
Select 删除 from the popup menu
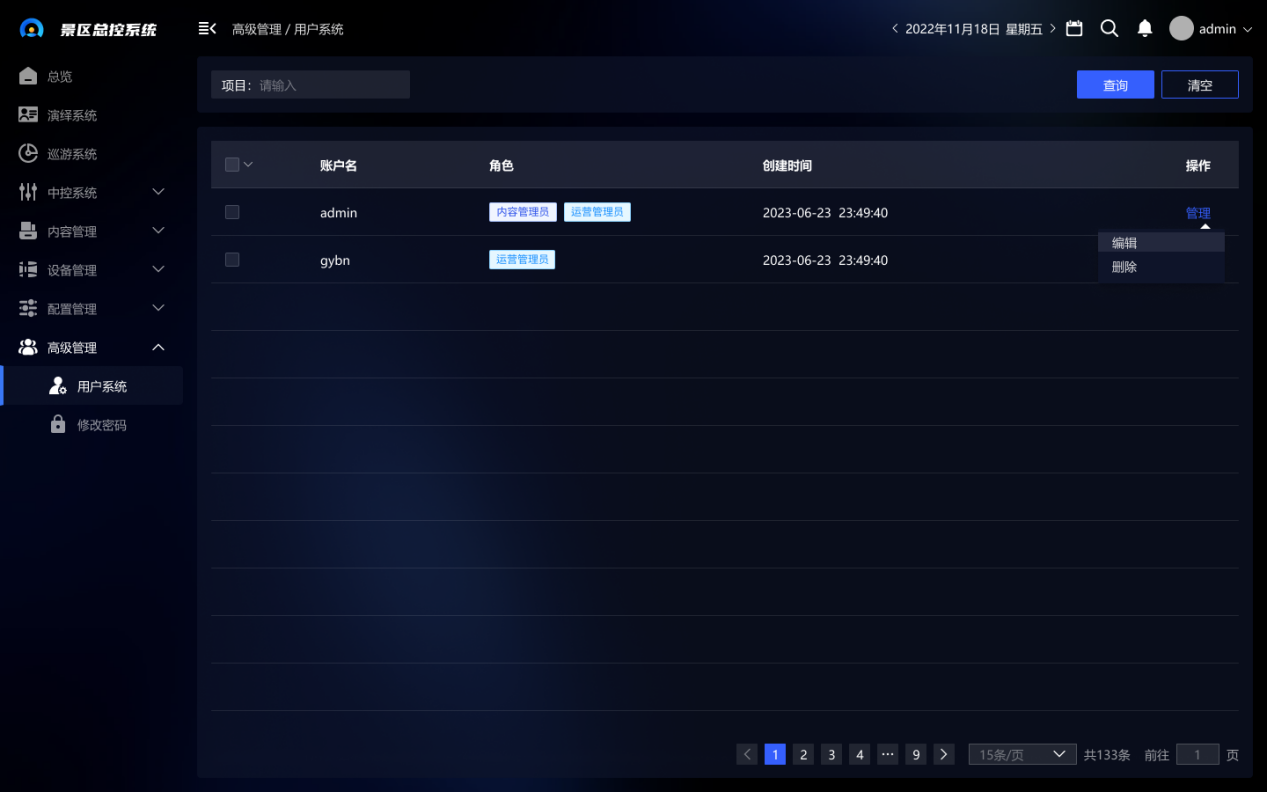point(1125,267)
